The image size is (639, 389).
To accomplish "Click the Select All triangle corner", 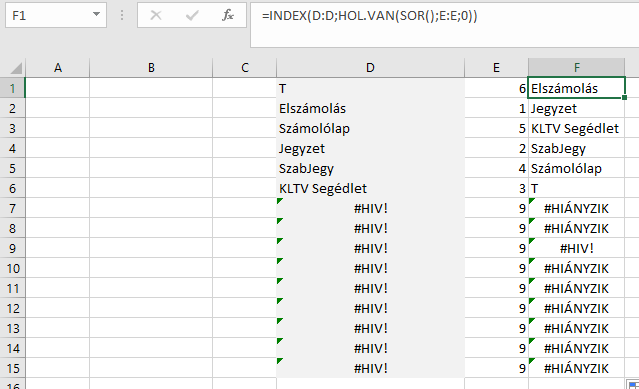I will 15,68.
